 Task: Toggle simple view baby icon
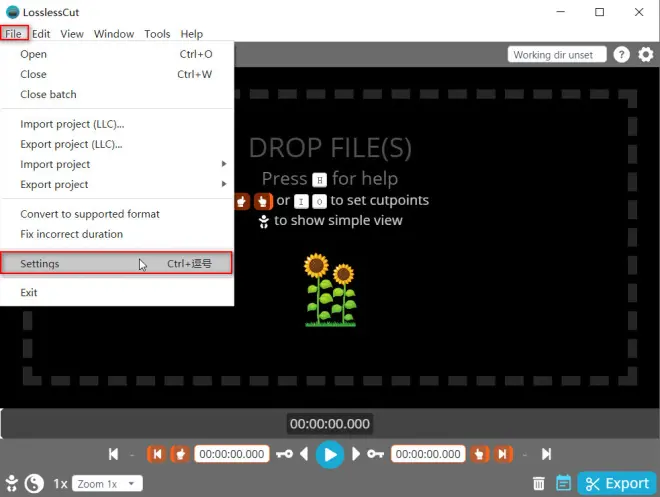pos(12,484)
